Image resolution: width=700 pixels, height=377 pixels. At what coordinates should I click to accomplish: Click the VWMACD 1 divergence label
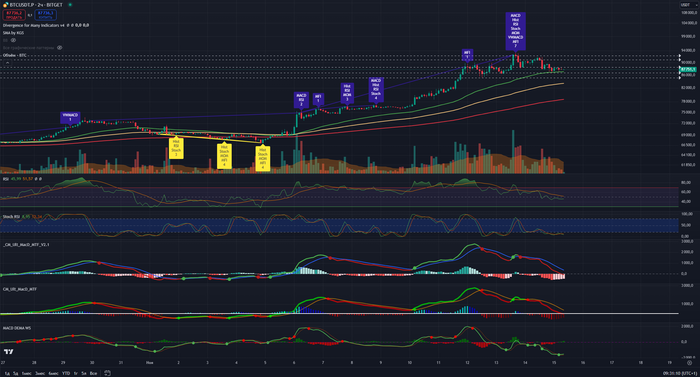(70, 117)
